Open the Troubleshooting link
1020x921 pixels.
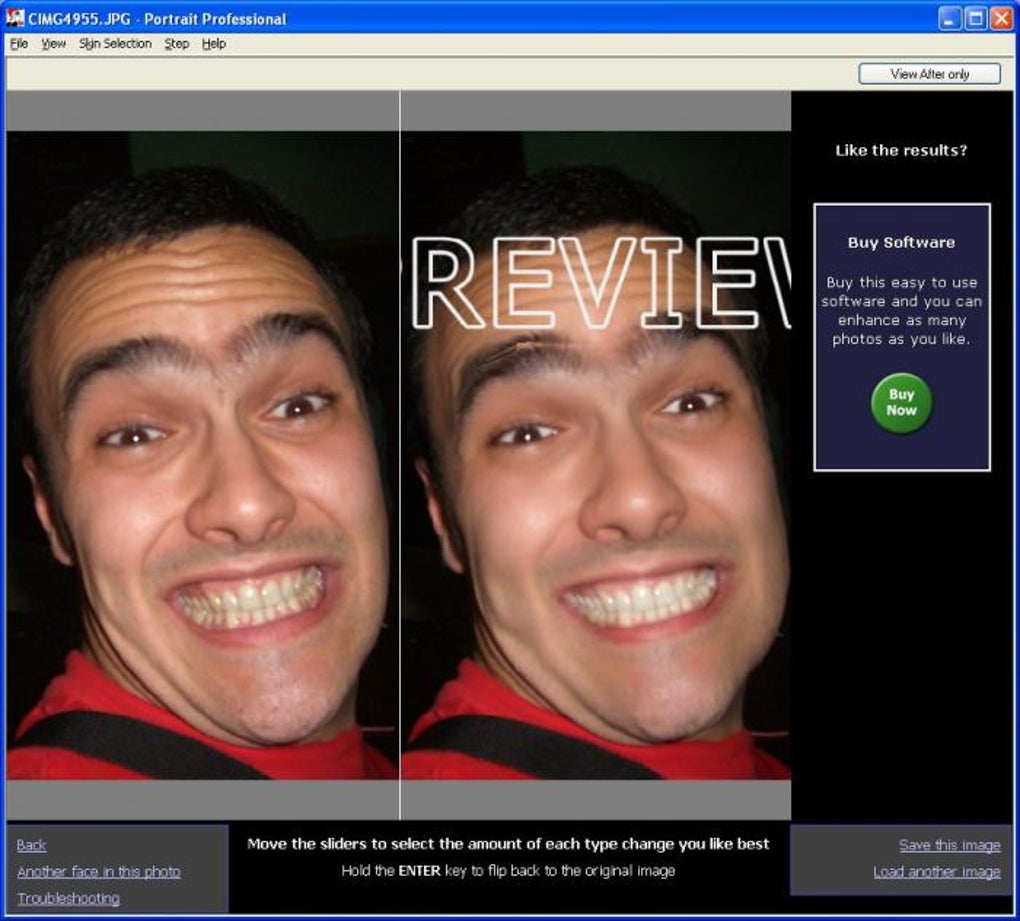click(68, 898)
